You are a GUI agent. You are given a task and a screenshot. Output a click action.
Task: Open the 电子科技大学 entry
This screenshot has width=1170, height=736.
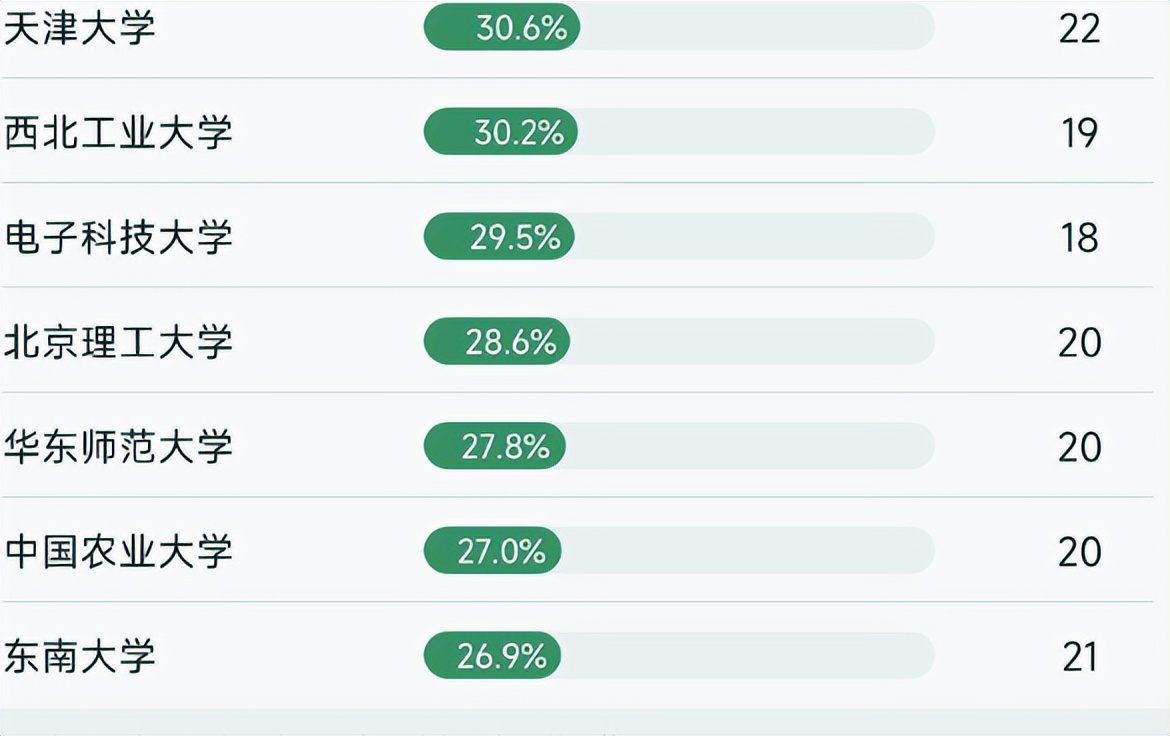(118, 238)
